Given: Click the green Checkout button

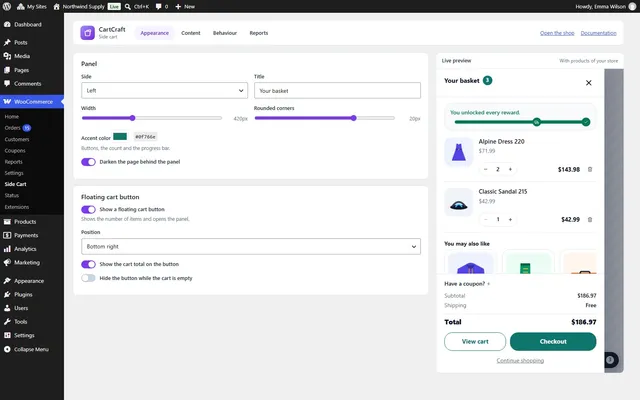Looking at the screenshot, I should [553, 342].
